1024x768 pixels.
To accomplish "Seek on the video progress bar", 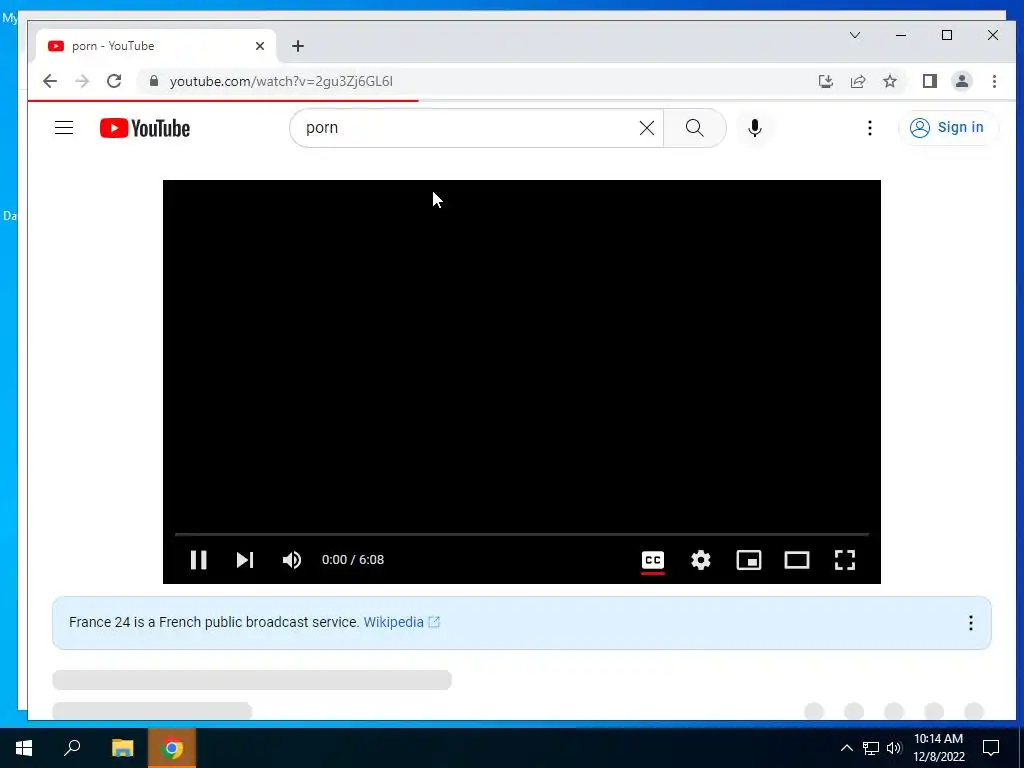I will [522, 534].
